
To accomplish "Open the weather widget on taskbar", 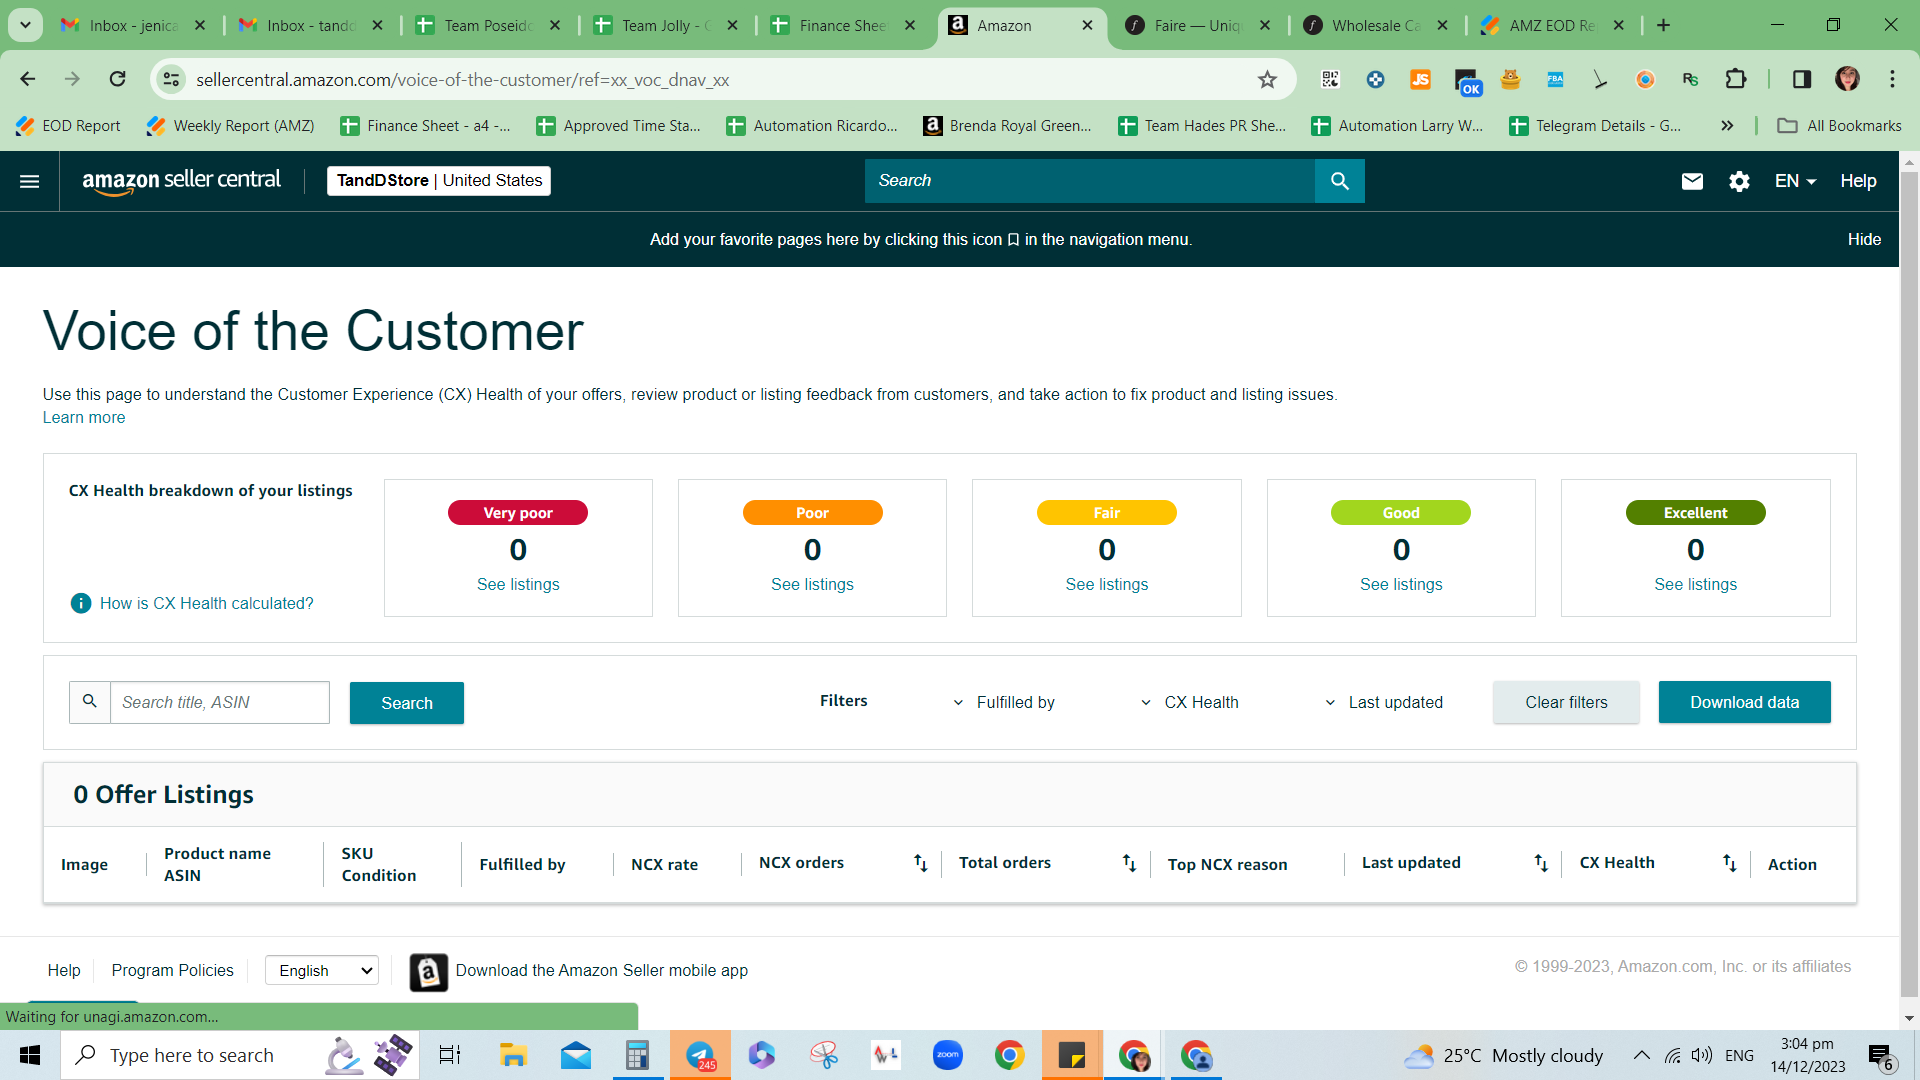I will coord(1503,1055).
